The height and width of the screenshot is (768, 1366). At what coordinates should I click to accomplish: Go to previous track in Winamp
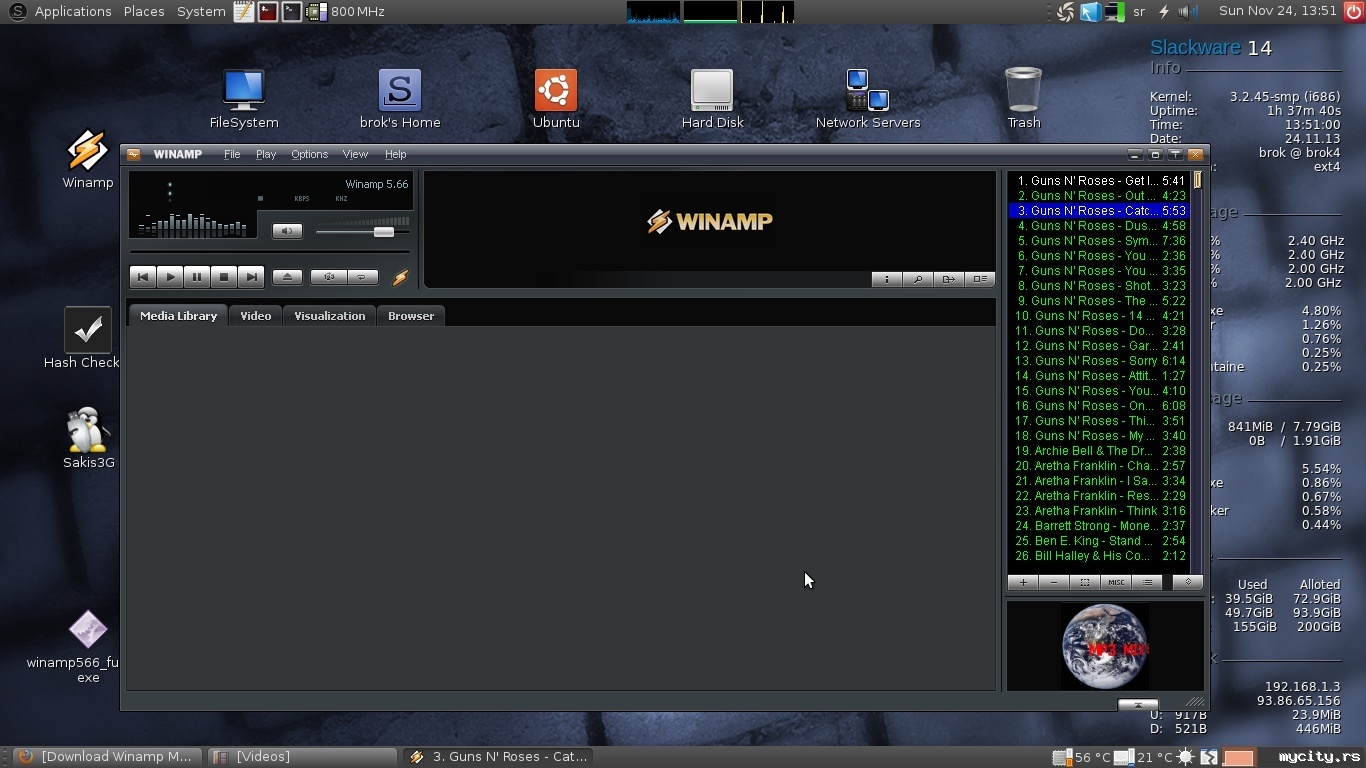coord(143,277)
